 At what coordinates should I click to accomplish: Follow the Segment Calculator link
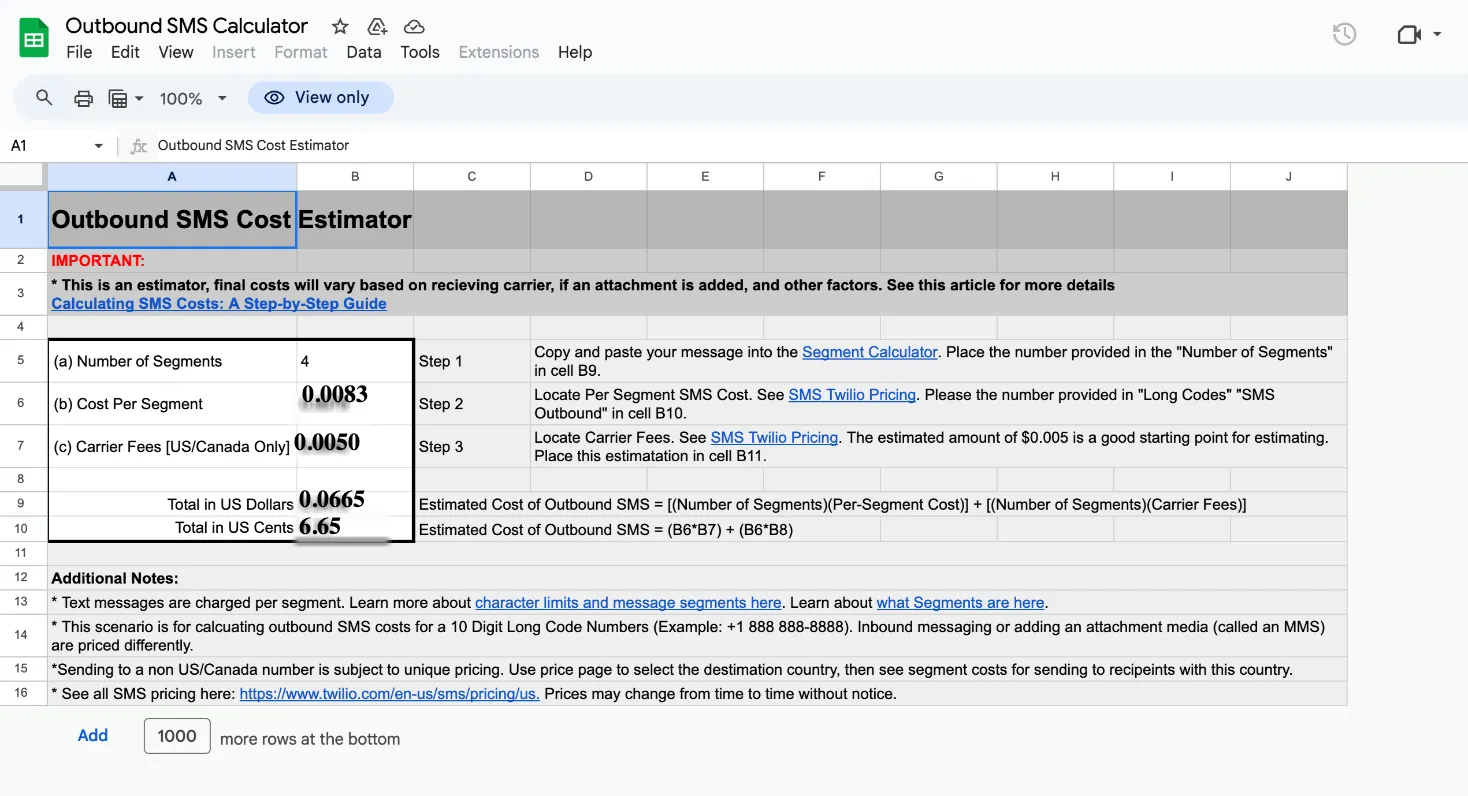[x=870, y=352]
